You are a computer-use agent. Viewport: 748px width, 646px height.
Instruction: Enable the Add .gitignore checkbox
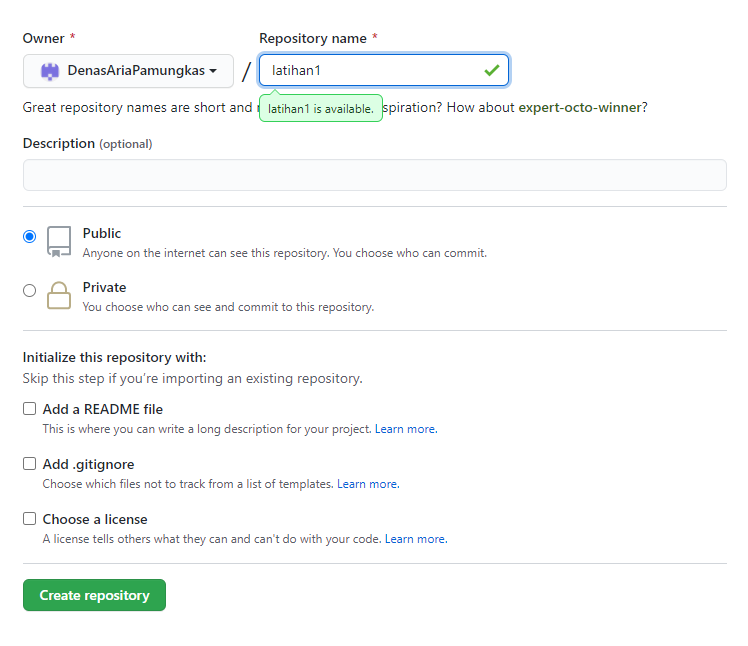click(x=30, y=464)
